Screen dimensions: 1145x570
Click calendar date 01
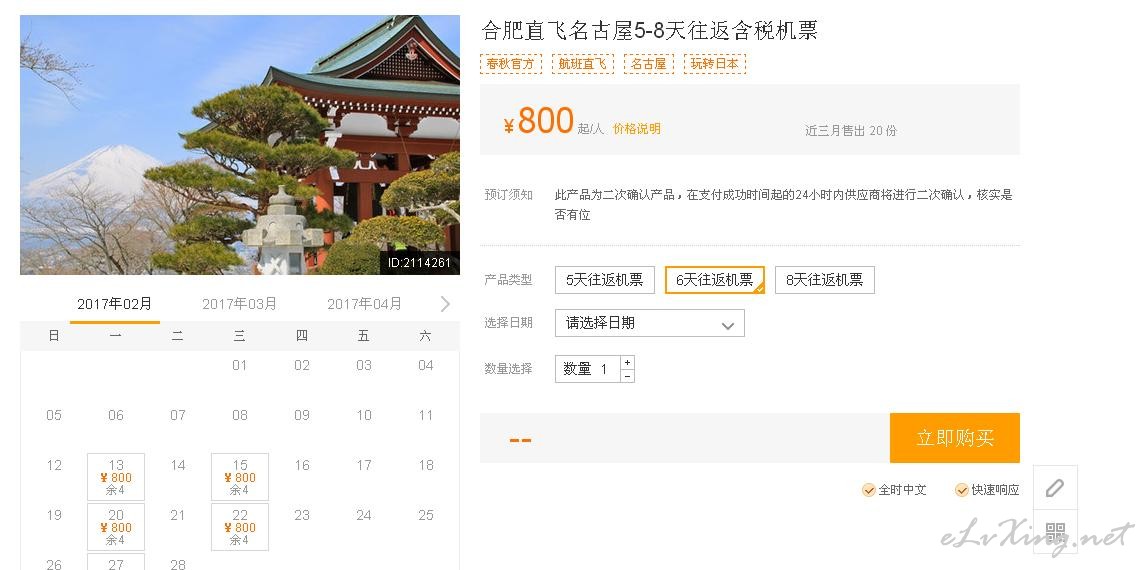pyautogui.click(x=240, y=365)
